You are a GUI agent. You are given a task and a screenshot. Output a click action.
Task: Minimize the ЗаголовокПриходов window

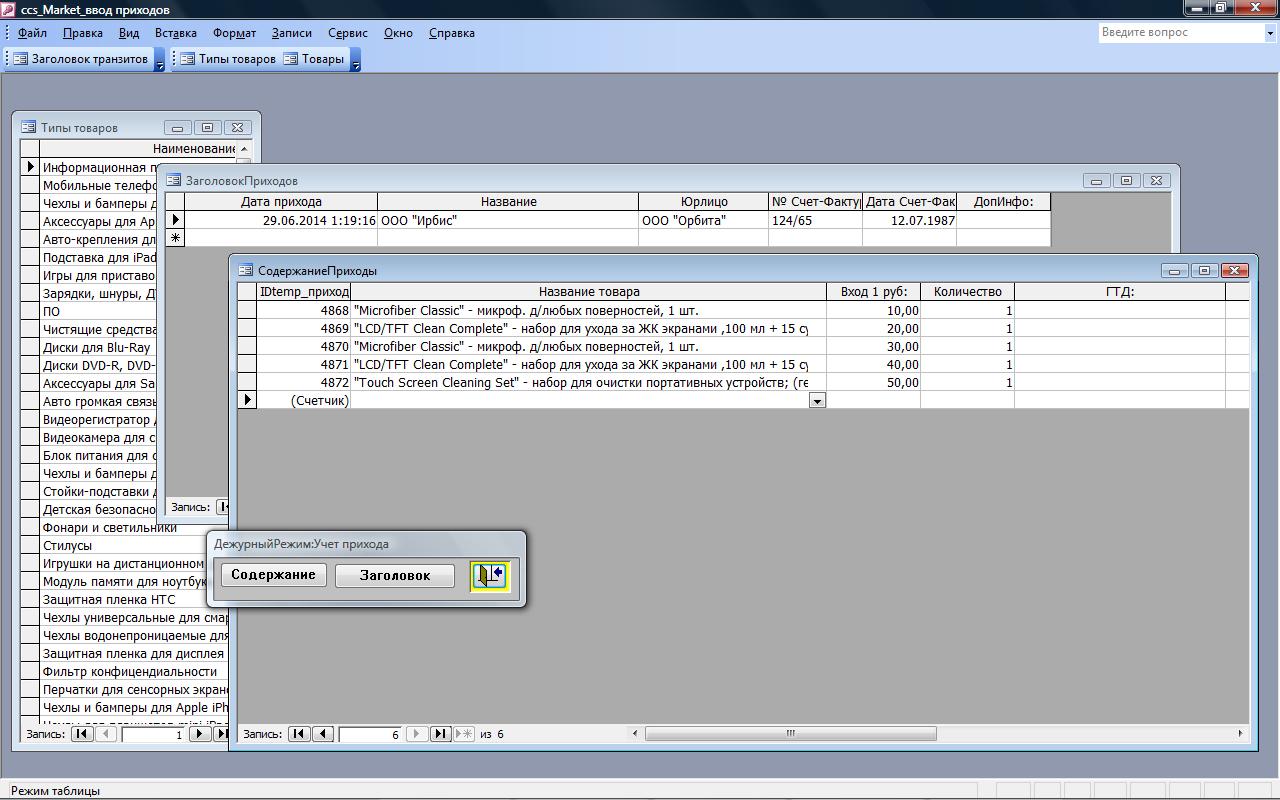(1096, 181)
